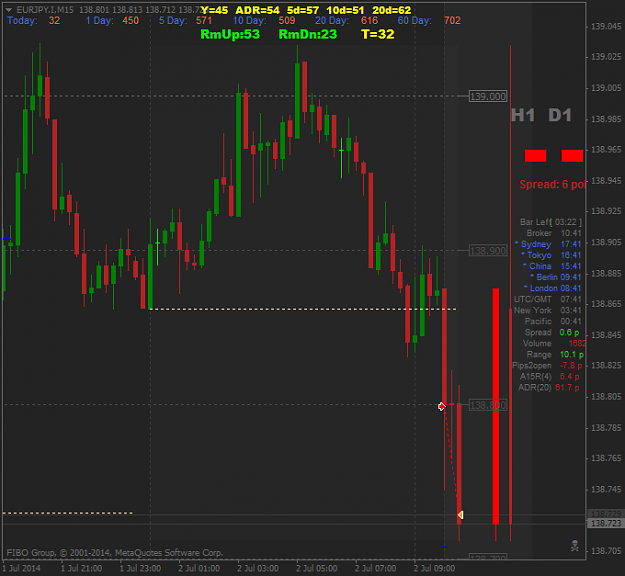Click the 5d=57 indicator label

(303, 10)
